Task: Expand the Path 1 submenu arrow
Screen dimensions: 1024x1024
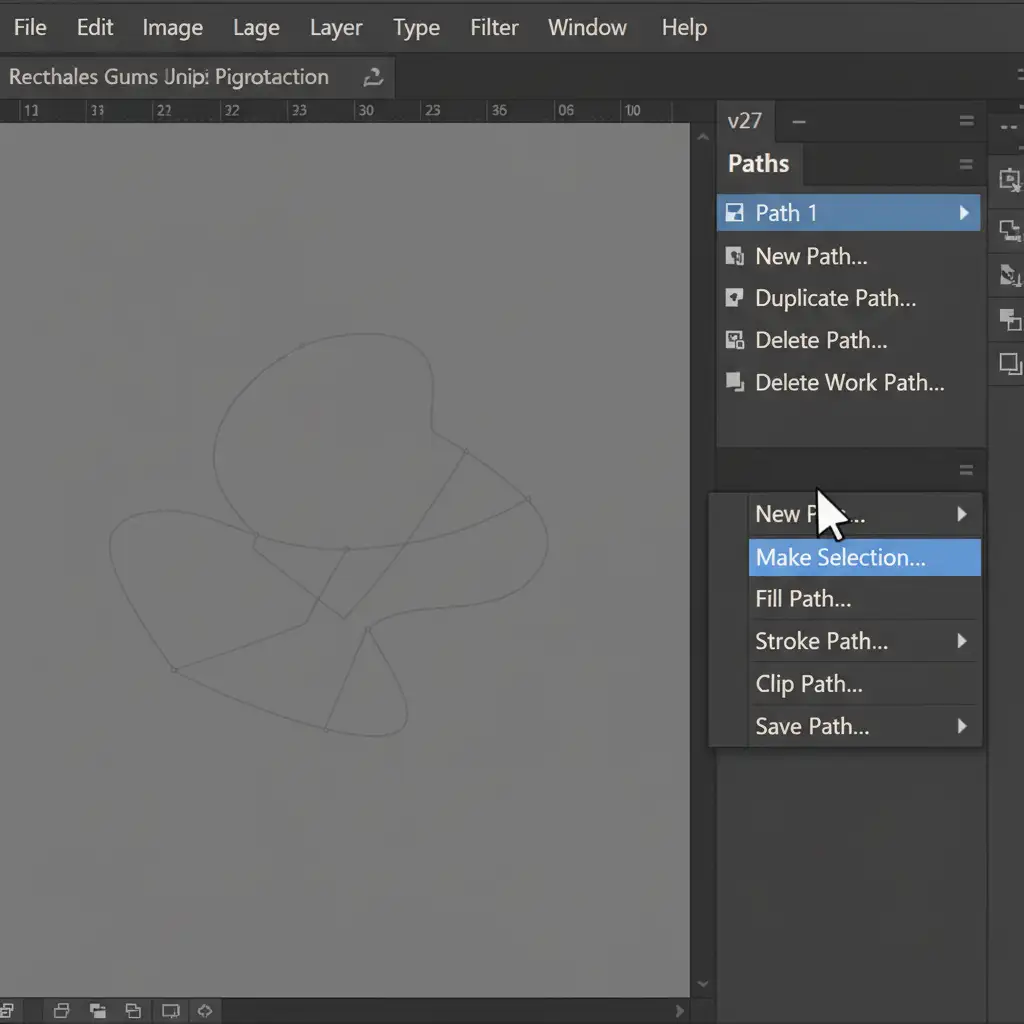Action: pyautogui.click(x=964, y=213)
